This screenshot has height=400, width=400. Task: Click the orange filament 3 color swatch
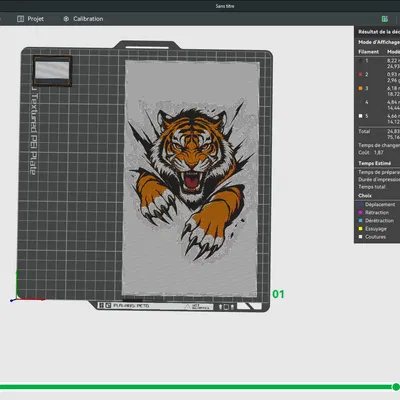click(x=360, y=88)
